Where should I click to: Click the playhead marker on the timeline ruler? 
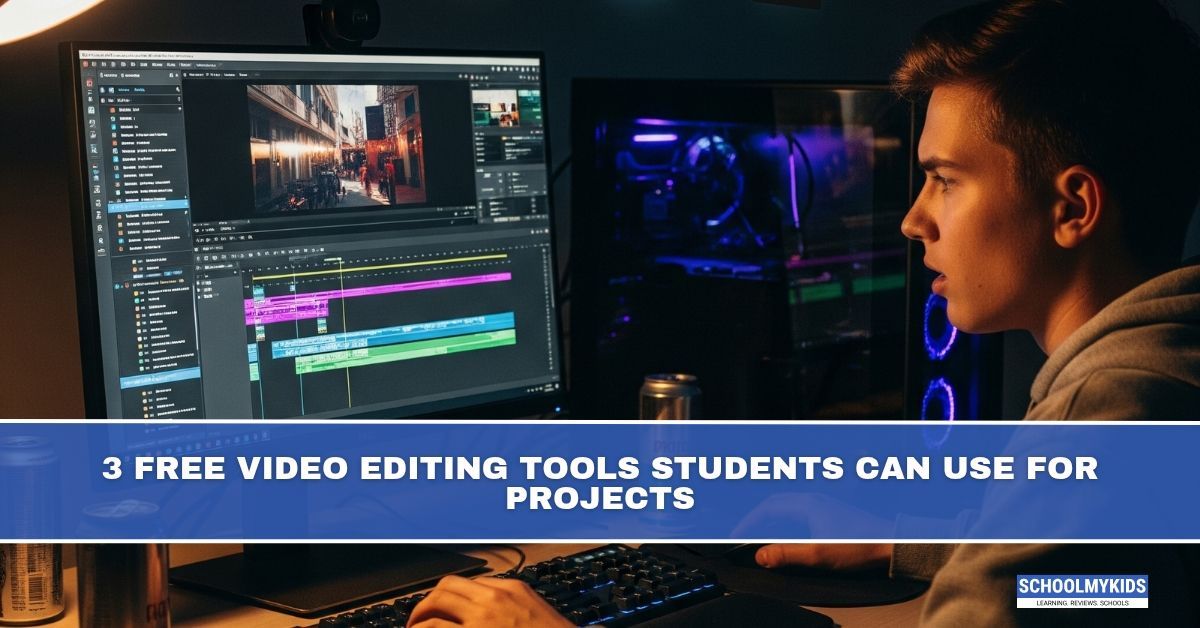click(340, 260)
